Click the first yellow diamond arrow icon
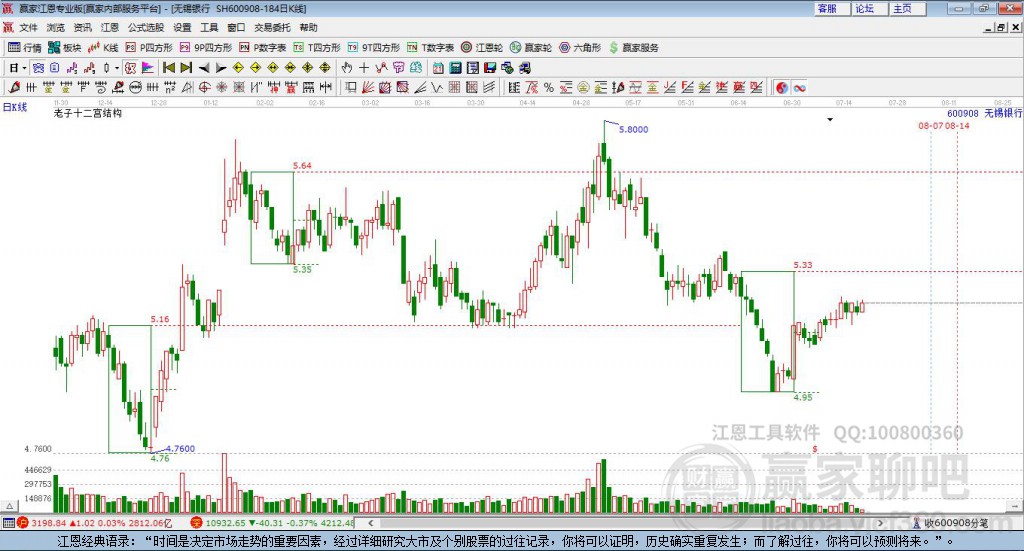Viewport: 1024px width, 551px height. click(x=238, y=68)
